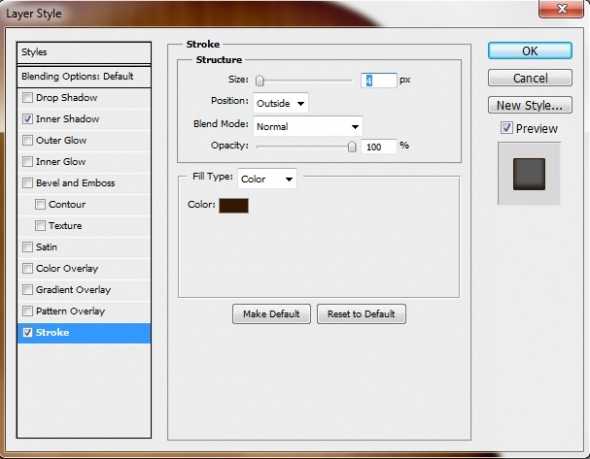Click Reset to Default button
The height and width of the screenshot is (459, 590).
pos(361,314)
